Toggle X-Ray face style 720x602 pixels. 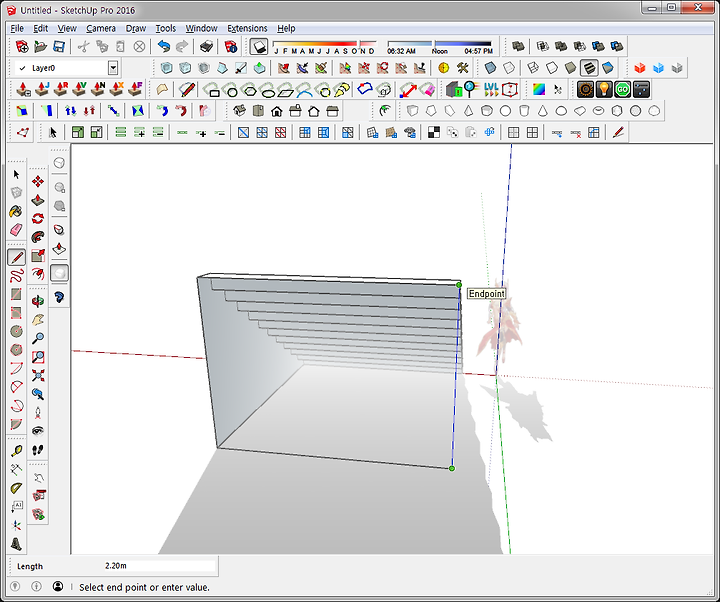490,68
